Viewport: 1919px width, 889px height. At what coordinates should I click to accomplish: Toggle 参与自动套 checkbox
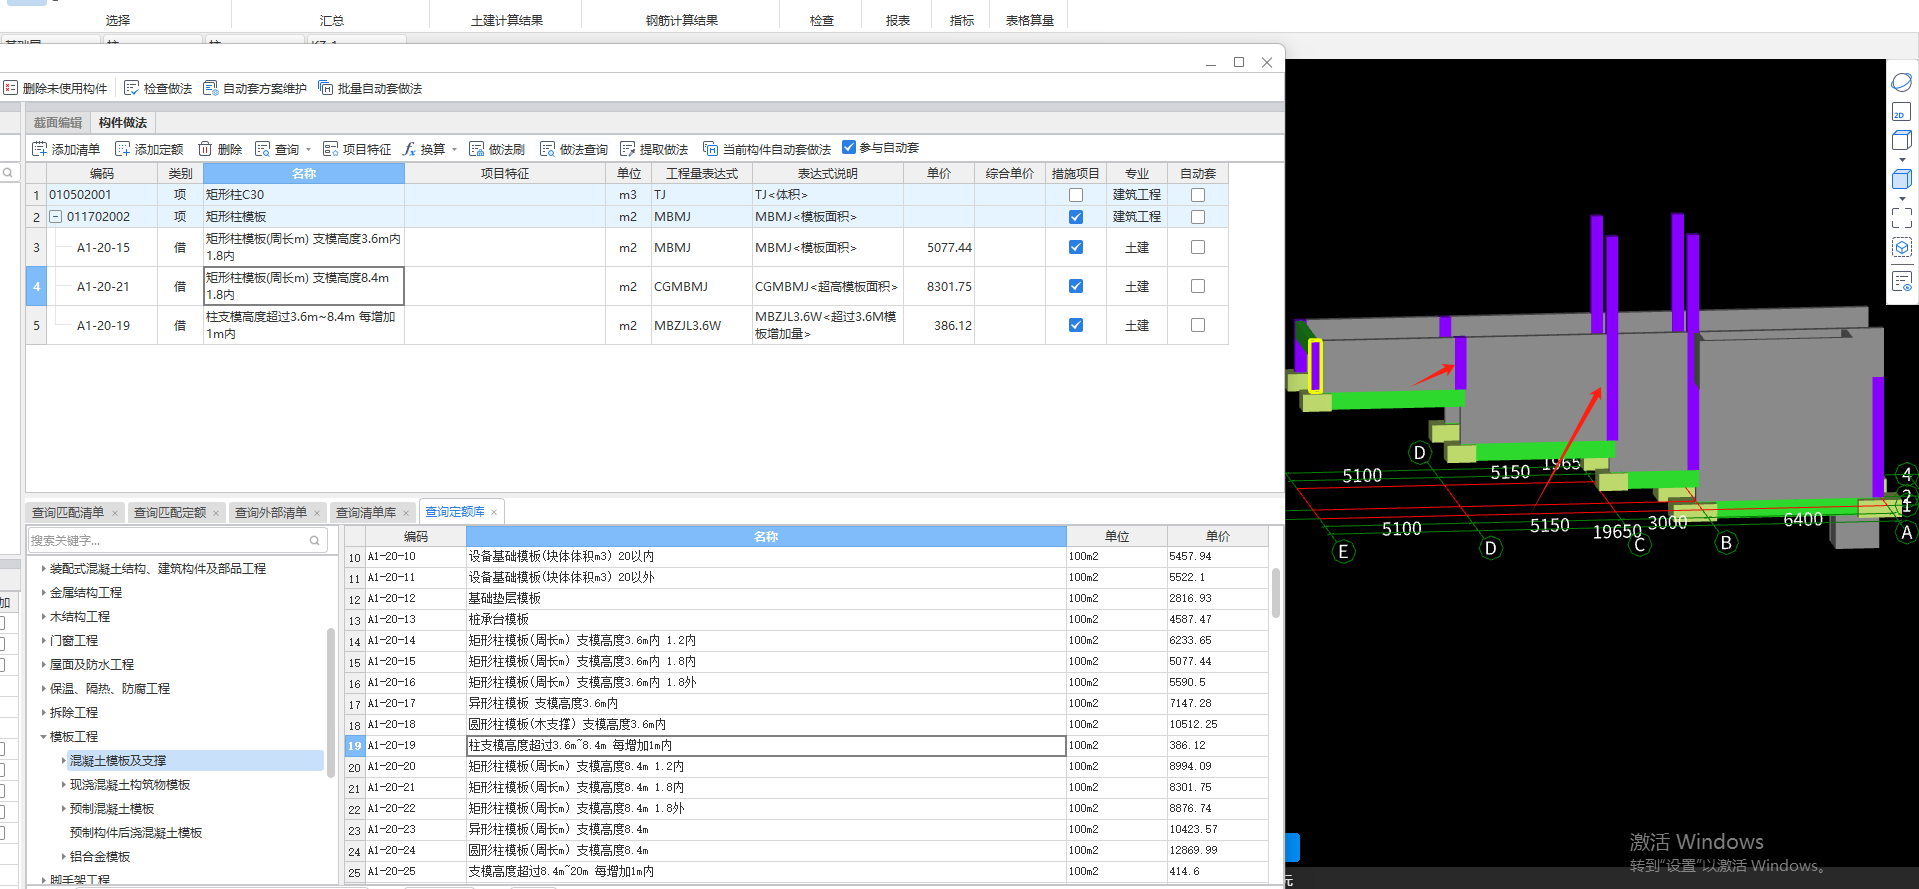849,147
